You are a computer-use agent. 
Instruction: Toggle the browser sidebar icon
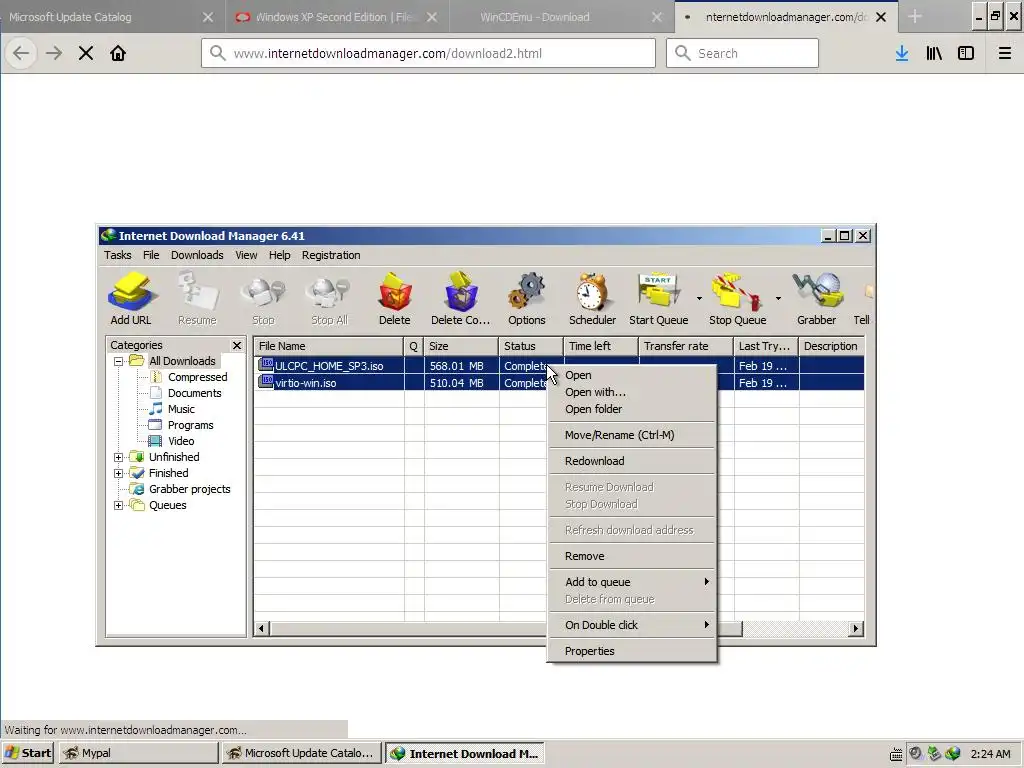(966, 53)
